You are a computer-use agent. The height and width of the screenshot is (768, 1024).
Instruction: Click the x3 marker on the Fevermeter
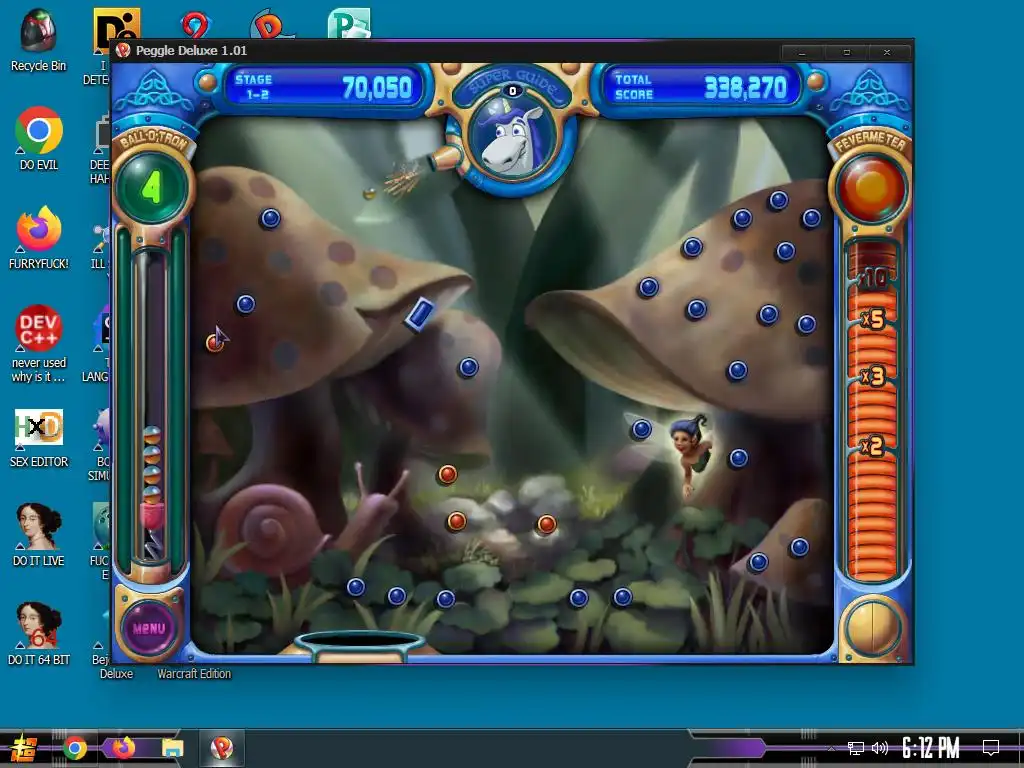click(x=873, y=377)
